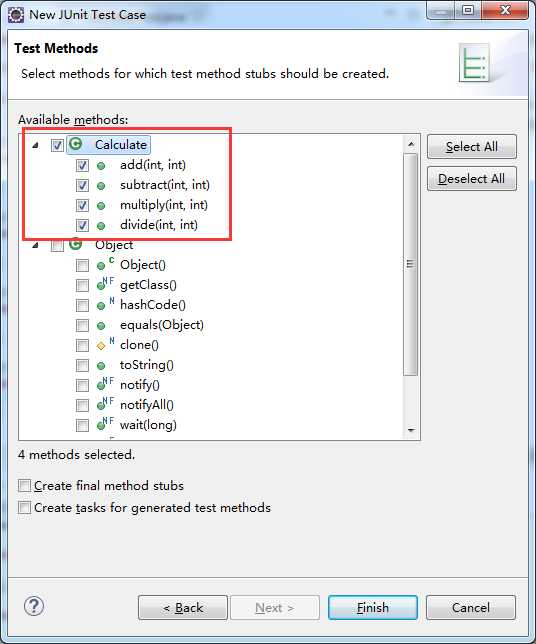The width and height of the screenshot is (536, 644).
Task: Select the Object tree label
Action: pyautogui.click(x=114, y=245)
